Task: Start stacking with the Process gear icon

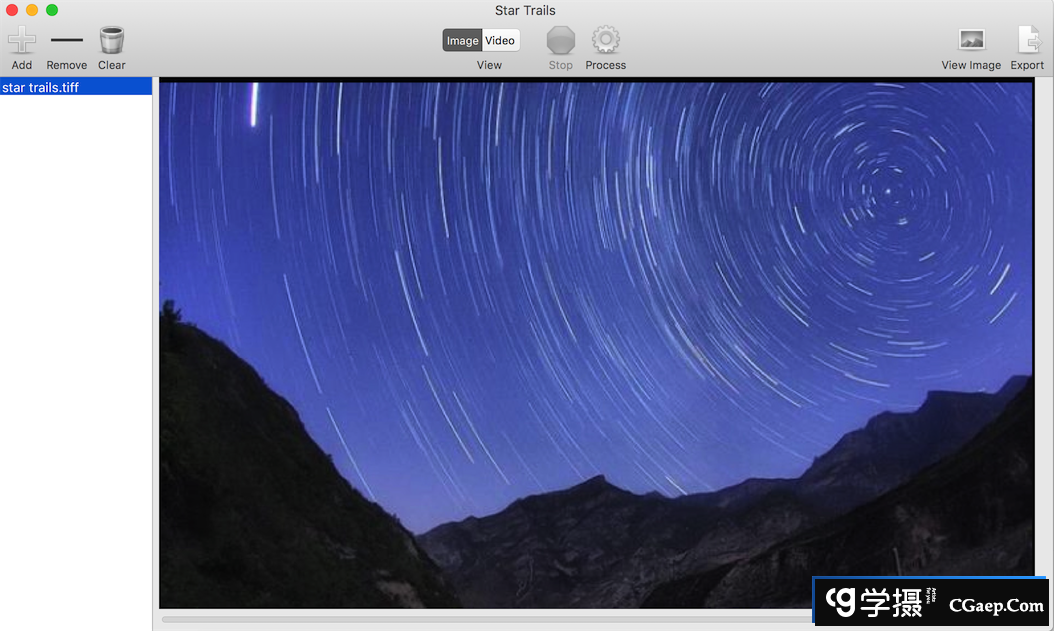Action: (605, 40)
